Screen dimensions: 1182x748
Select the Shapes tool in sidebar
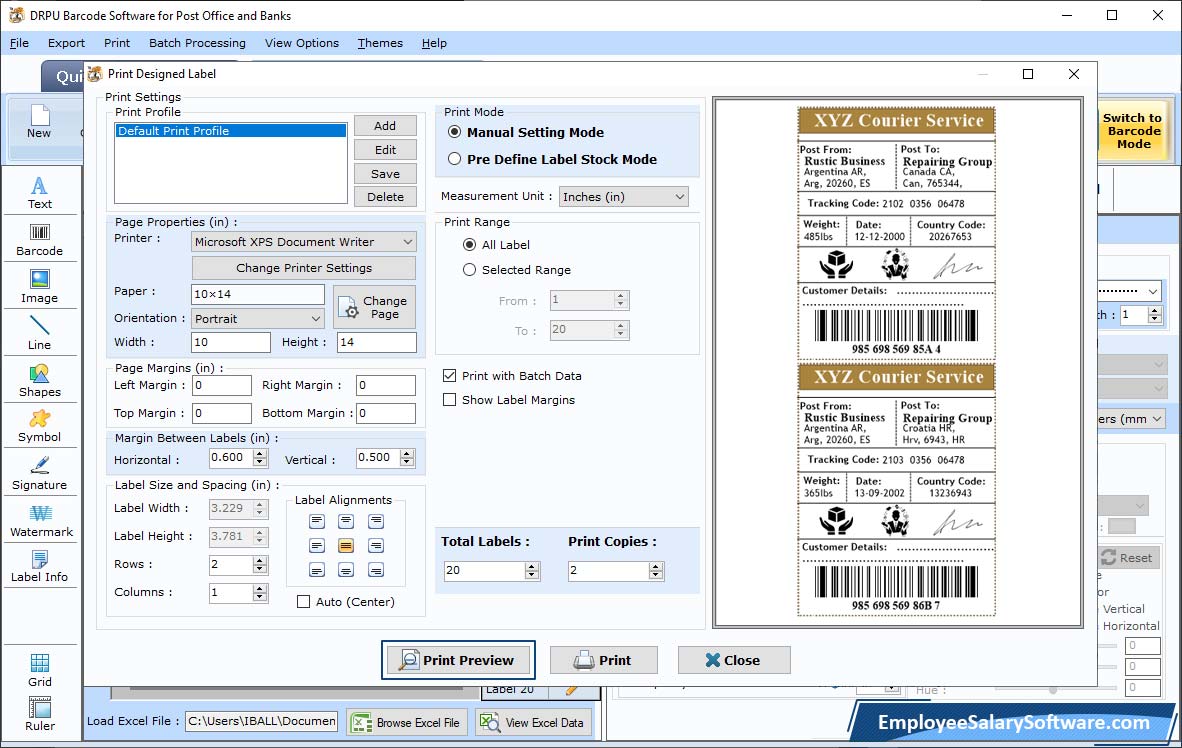click(39, 381)
